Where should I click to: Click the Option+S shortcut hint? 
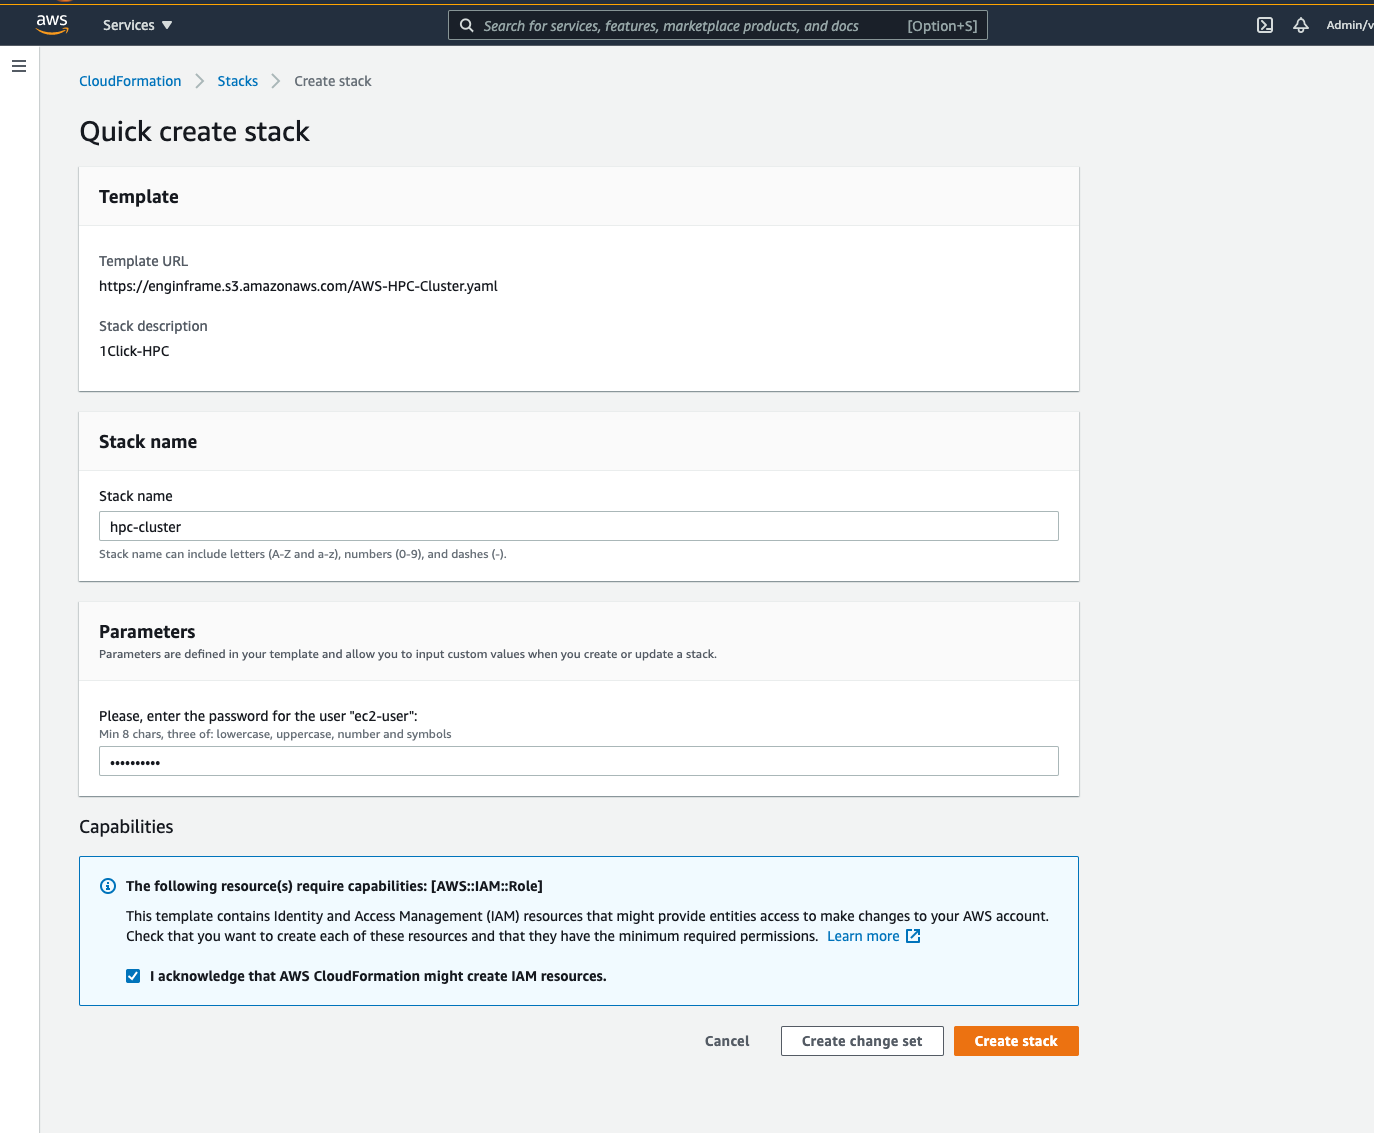942,26
